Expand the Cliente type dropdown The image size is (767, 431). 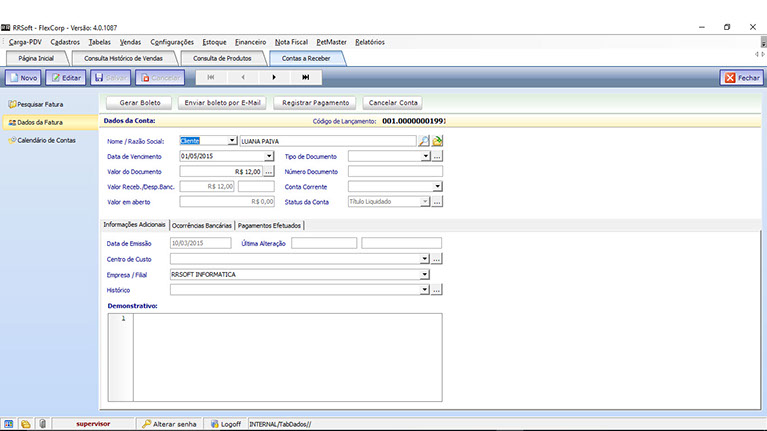tap(232, 141)
